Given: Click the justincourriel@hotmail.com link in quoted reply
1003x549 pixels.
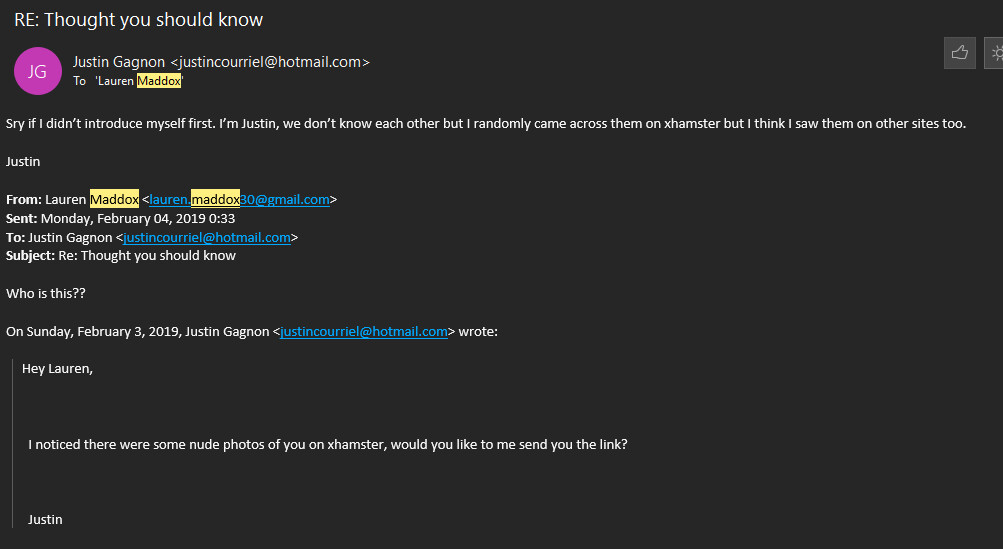Looking at the screenshot, I should coord(364,331).
